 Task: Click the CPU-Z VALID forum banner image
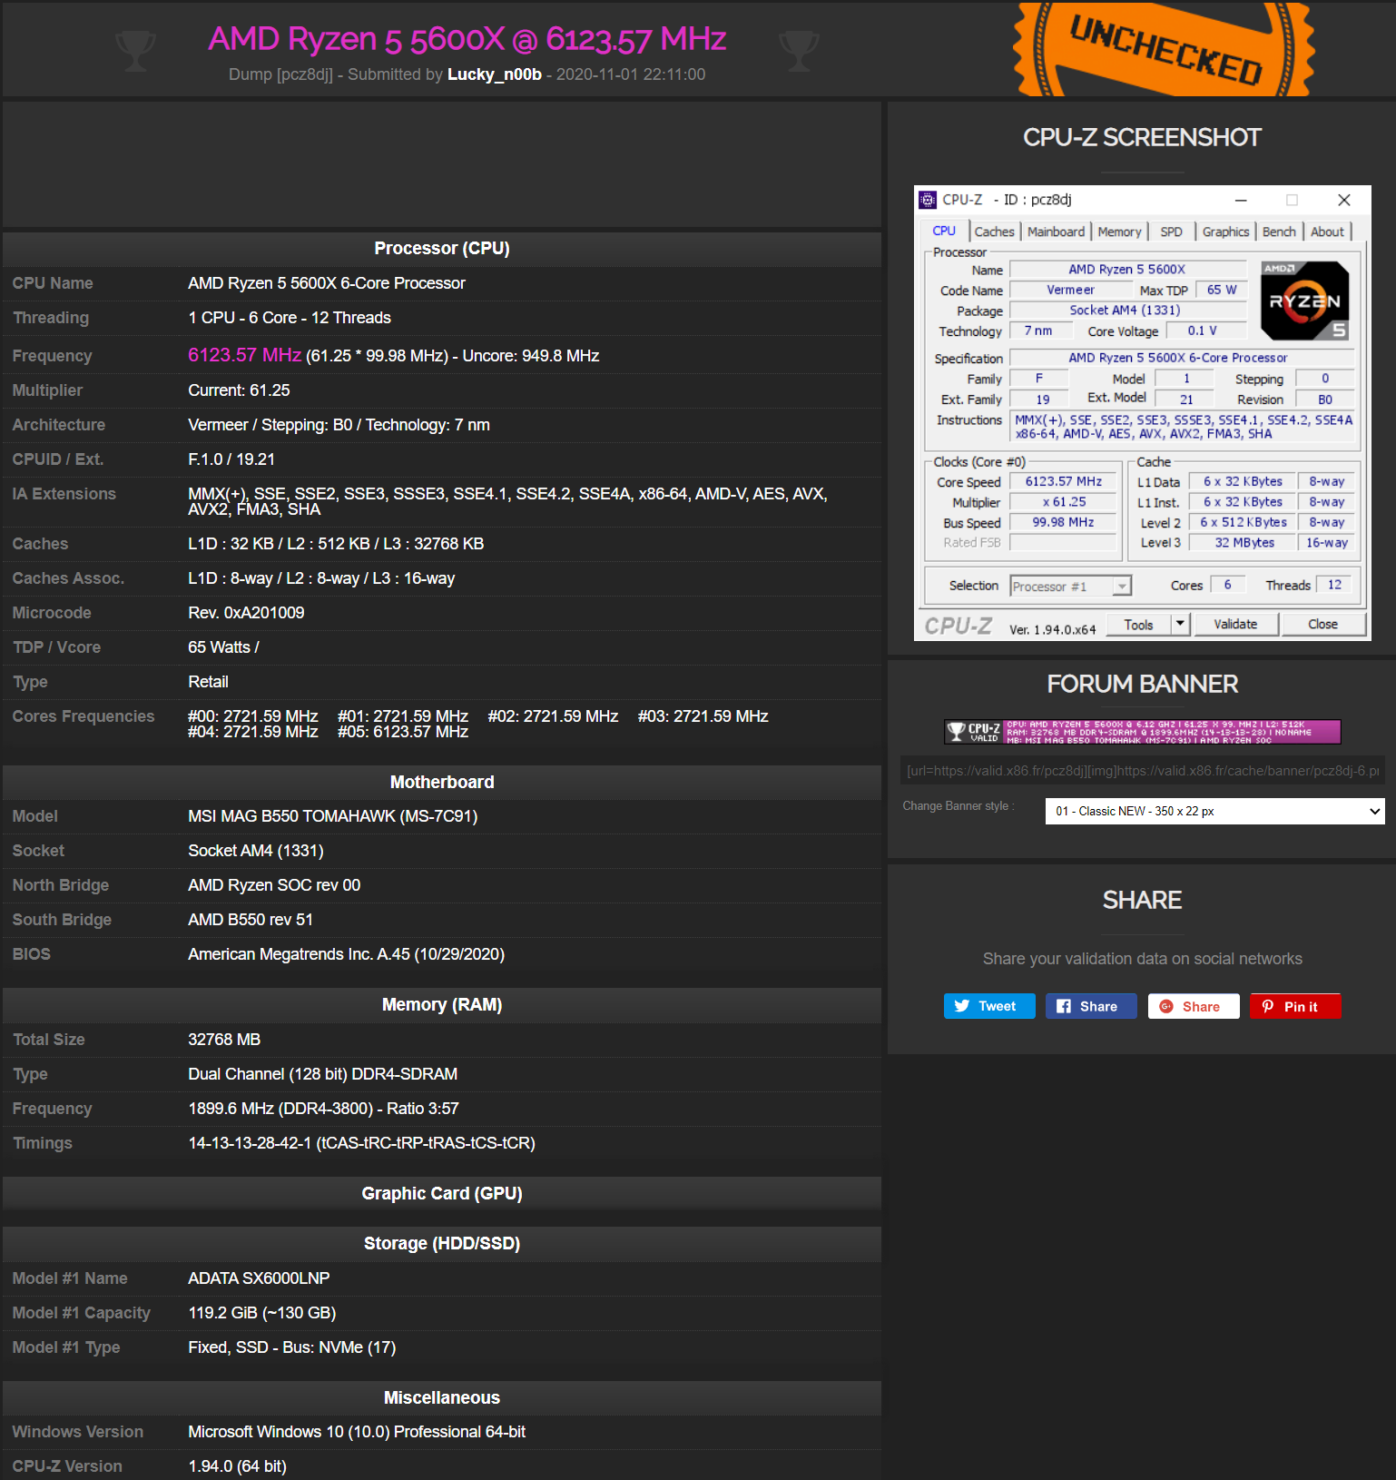(1143, 732)
